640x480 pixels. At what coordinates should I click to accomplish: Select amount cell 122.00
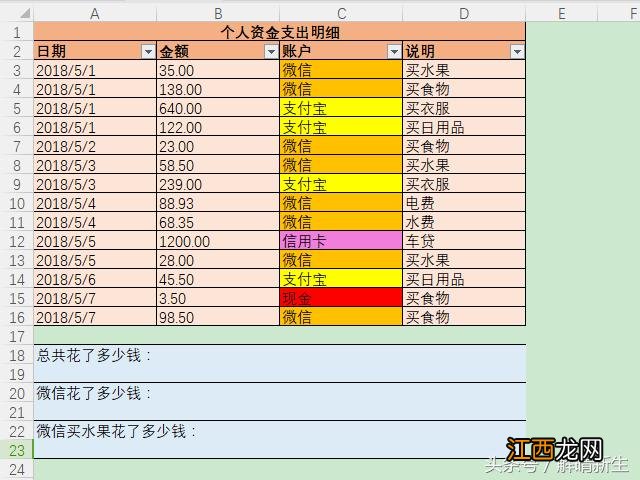218,127
